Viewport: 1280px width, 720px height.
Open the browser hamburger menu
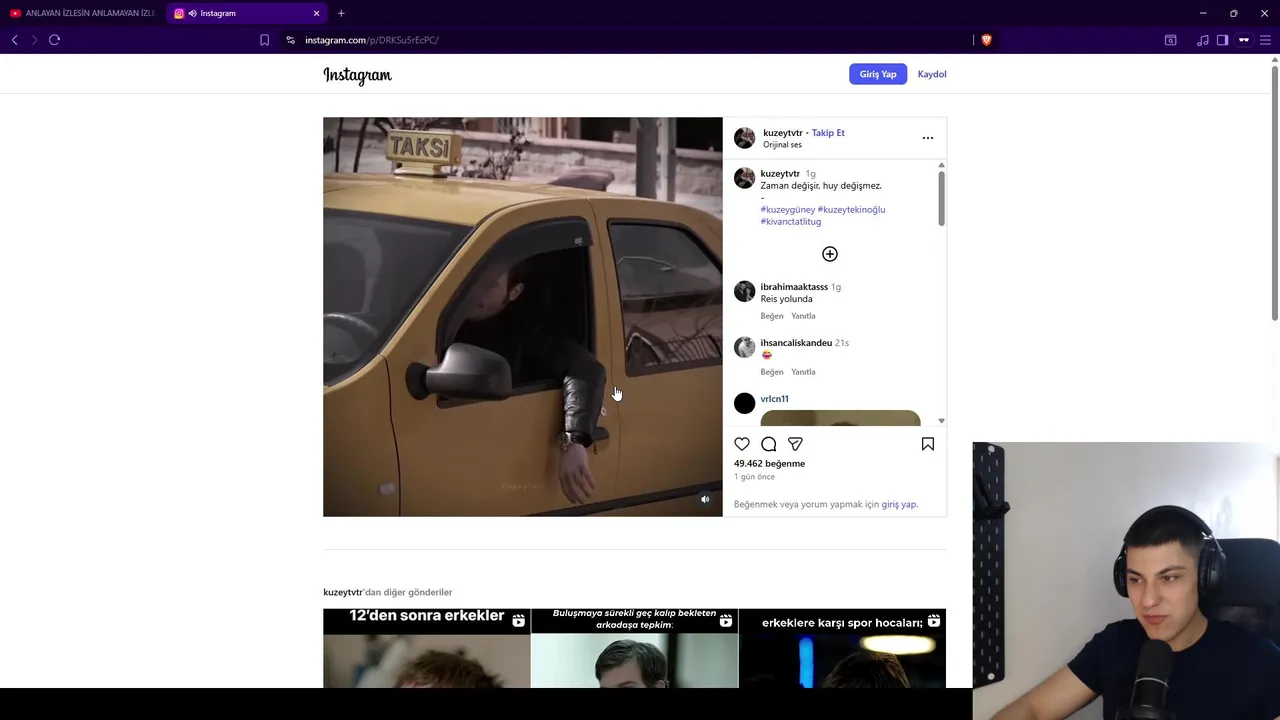click(x=1265, y=40)
